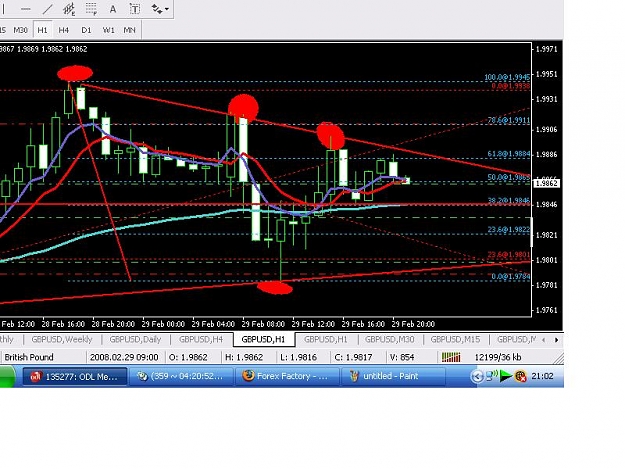Viewport: 625px width, 469px height.
Task: Click the H: 1.9862 status field
Action: (244, 357)
